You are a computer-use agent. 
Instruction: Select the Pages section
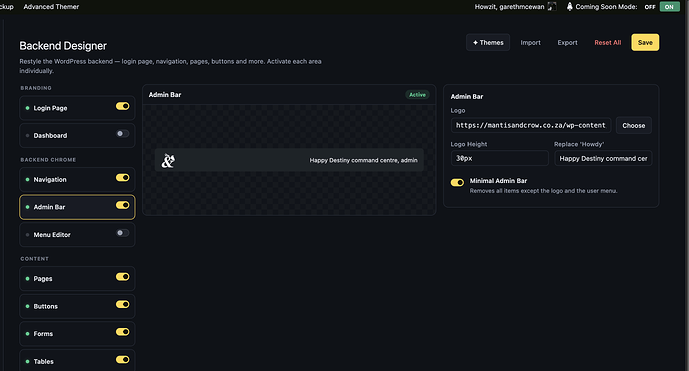pyautogui.click(x=77, y=279)
